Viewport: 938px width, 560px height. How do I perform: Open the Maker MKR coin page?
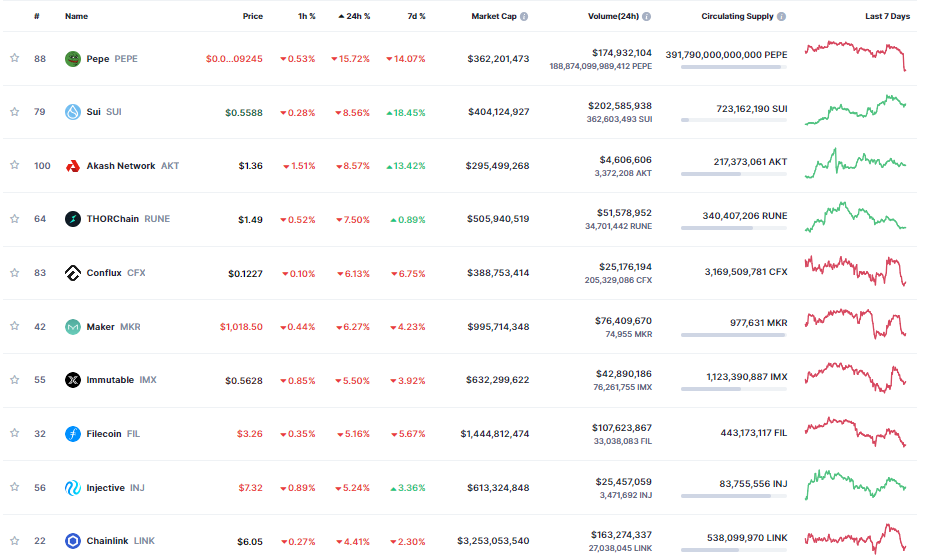tap(114, 327)
